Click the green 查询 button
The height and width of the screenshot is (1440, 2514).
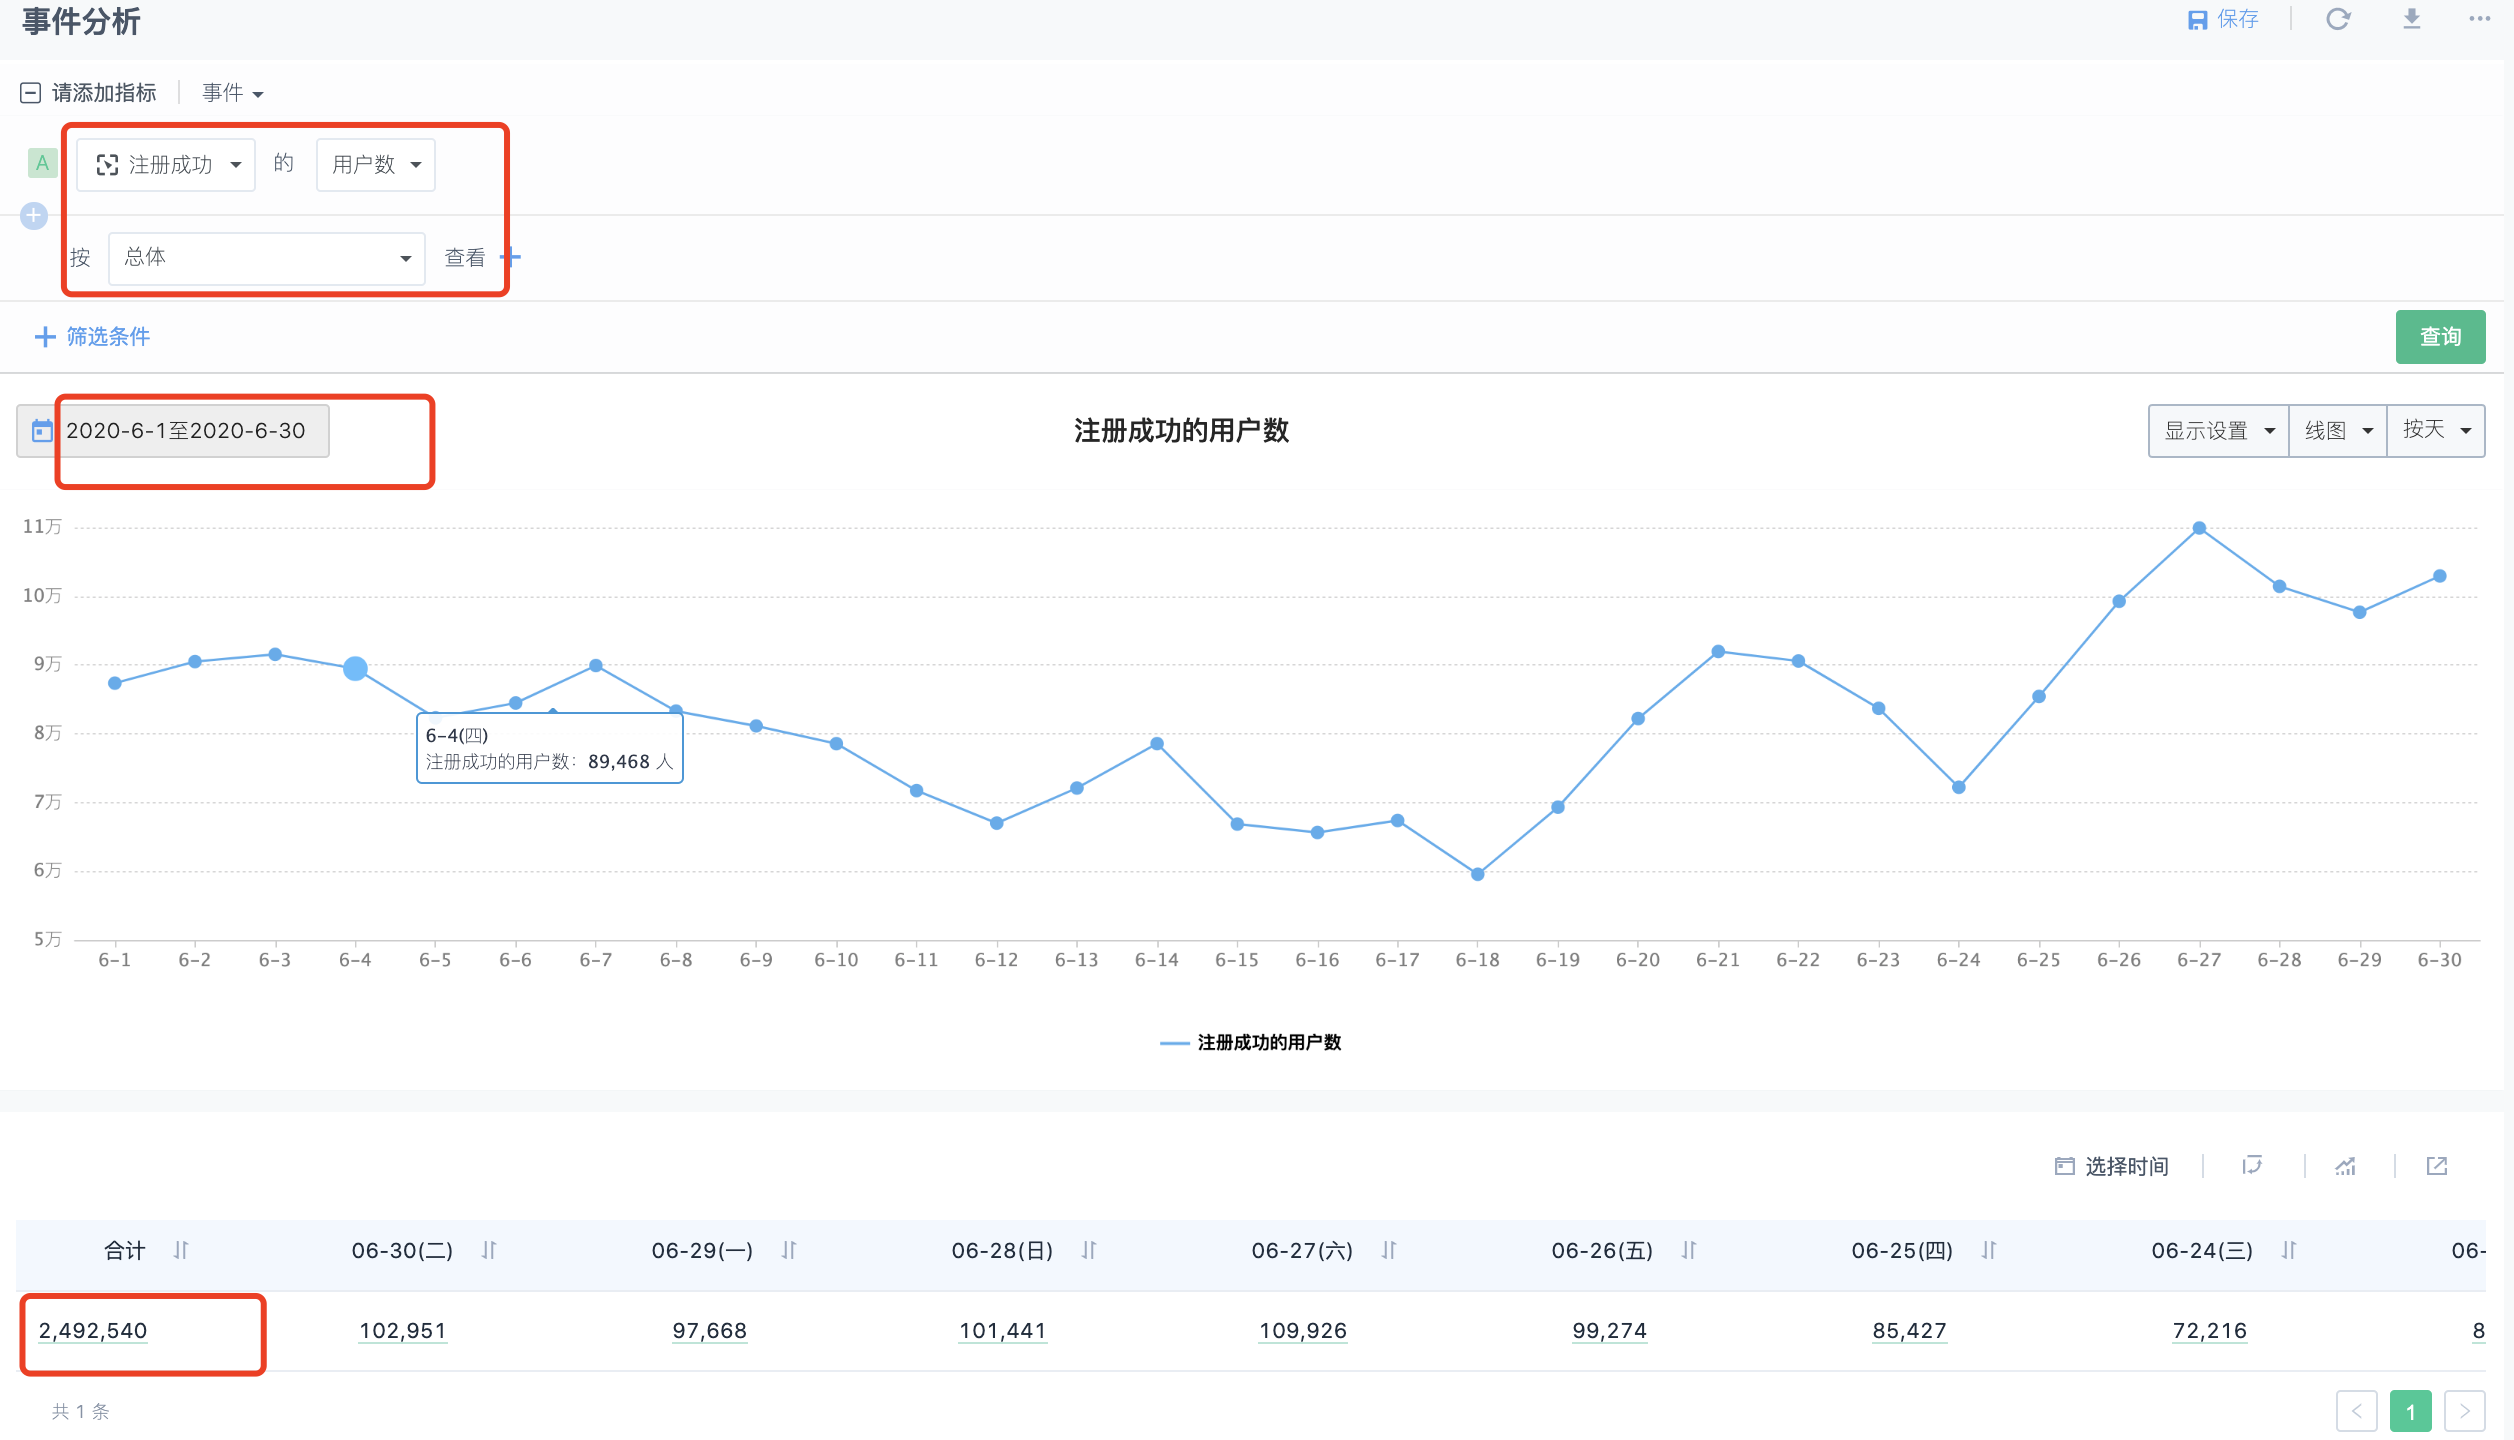tap(2440, 337)
